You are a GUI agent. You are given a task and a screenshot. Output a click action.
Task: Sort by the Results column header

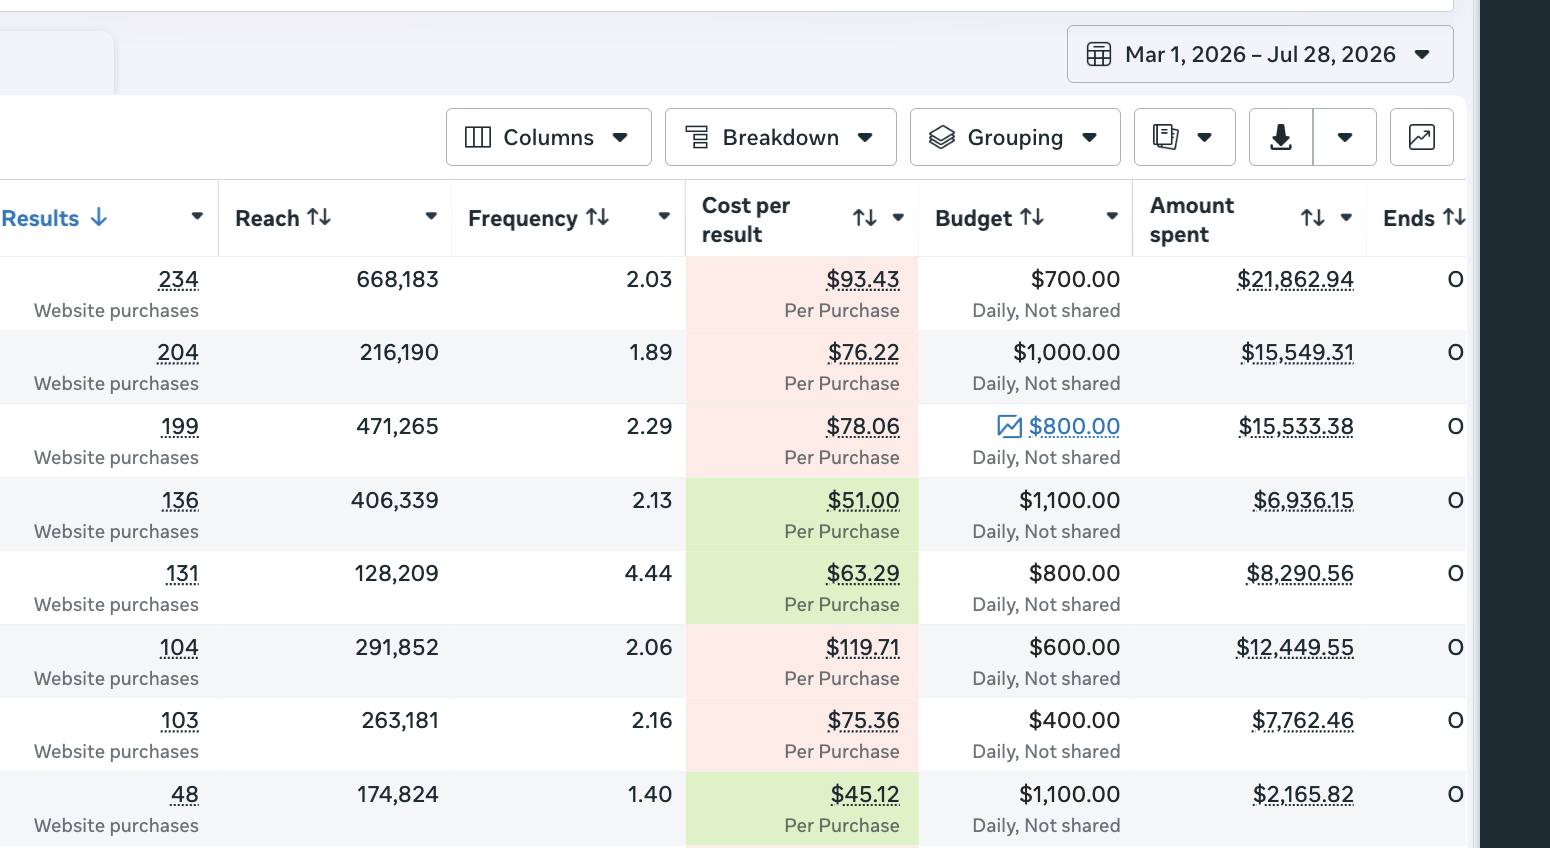[x=54, y=218]
